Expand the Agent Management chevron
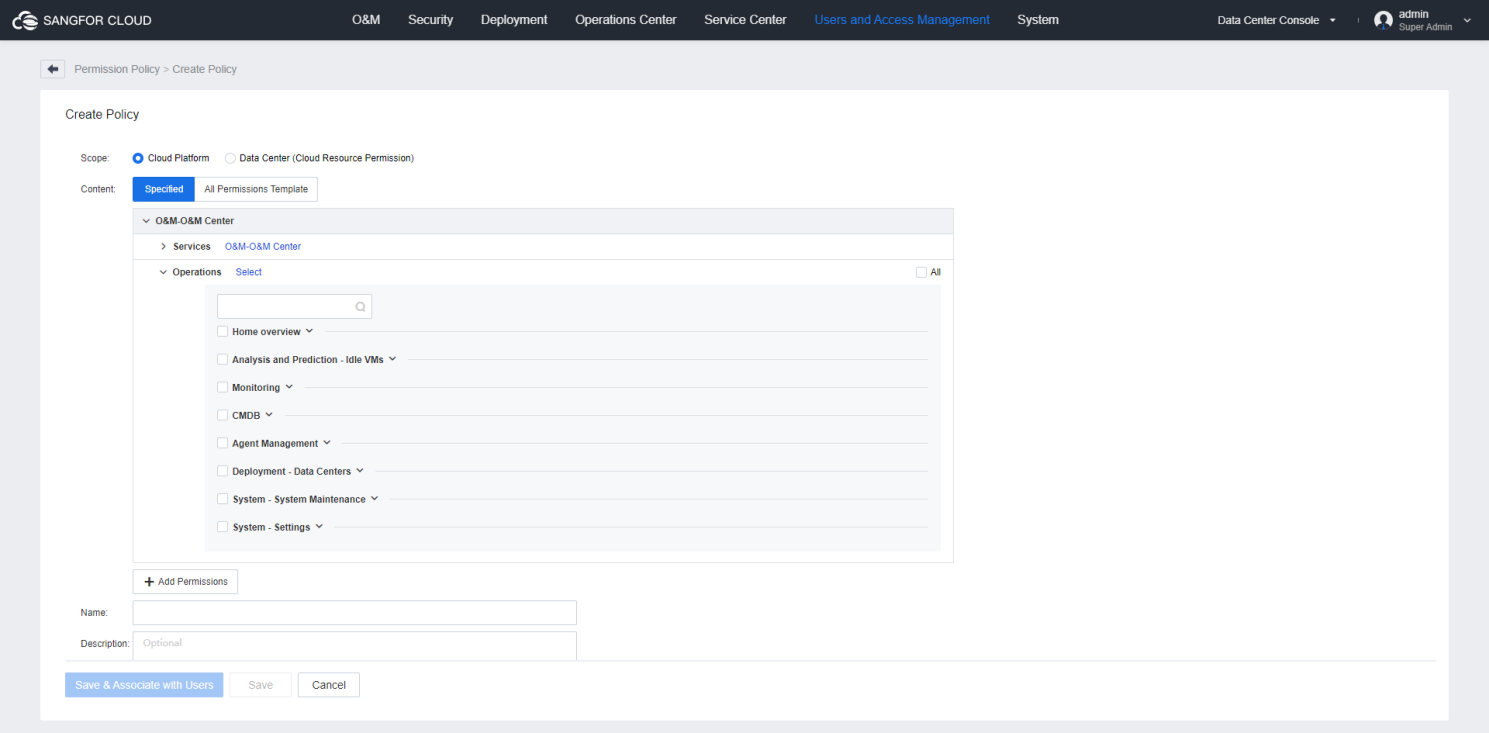 pyautogui.click(x=327, y=443)
